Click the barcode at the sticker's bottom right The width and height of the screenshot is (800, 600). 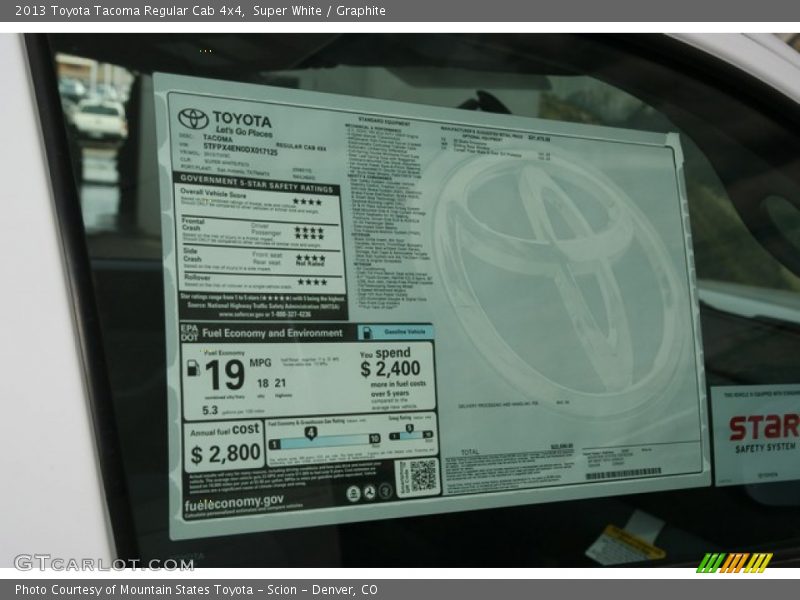(623, 474)
